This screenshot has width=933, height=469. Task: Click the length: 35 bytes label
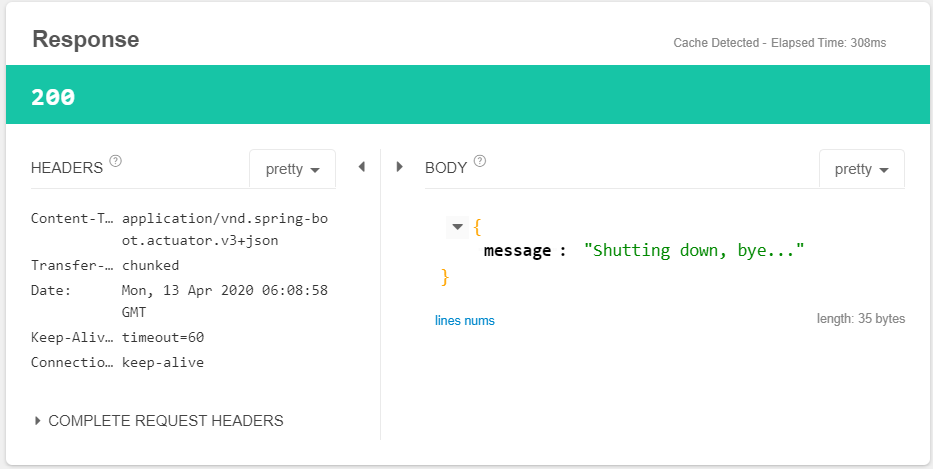tap(860, 319)
